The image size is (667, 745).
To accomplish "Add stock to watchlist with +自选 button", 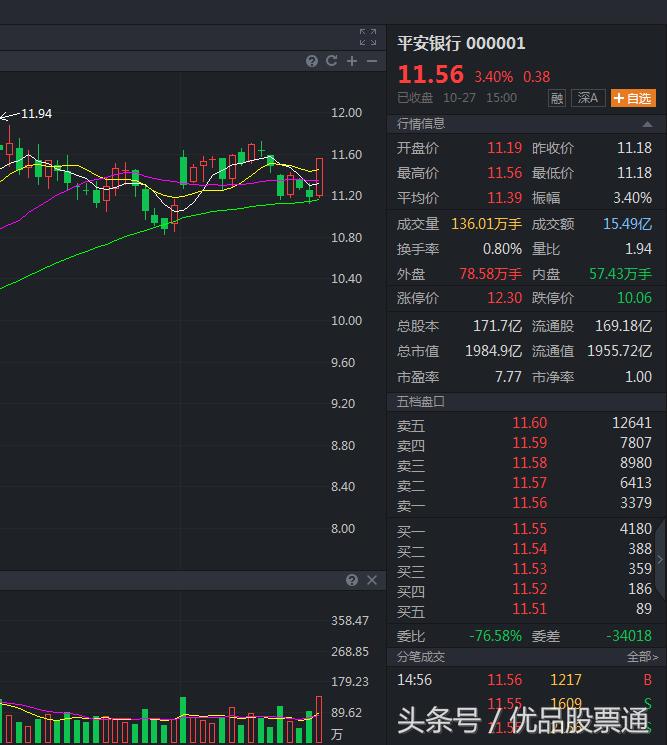I will click(x=633, y=98).
